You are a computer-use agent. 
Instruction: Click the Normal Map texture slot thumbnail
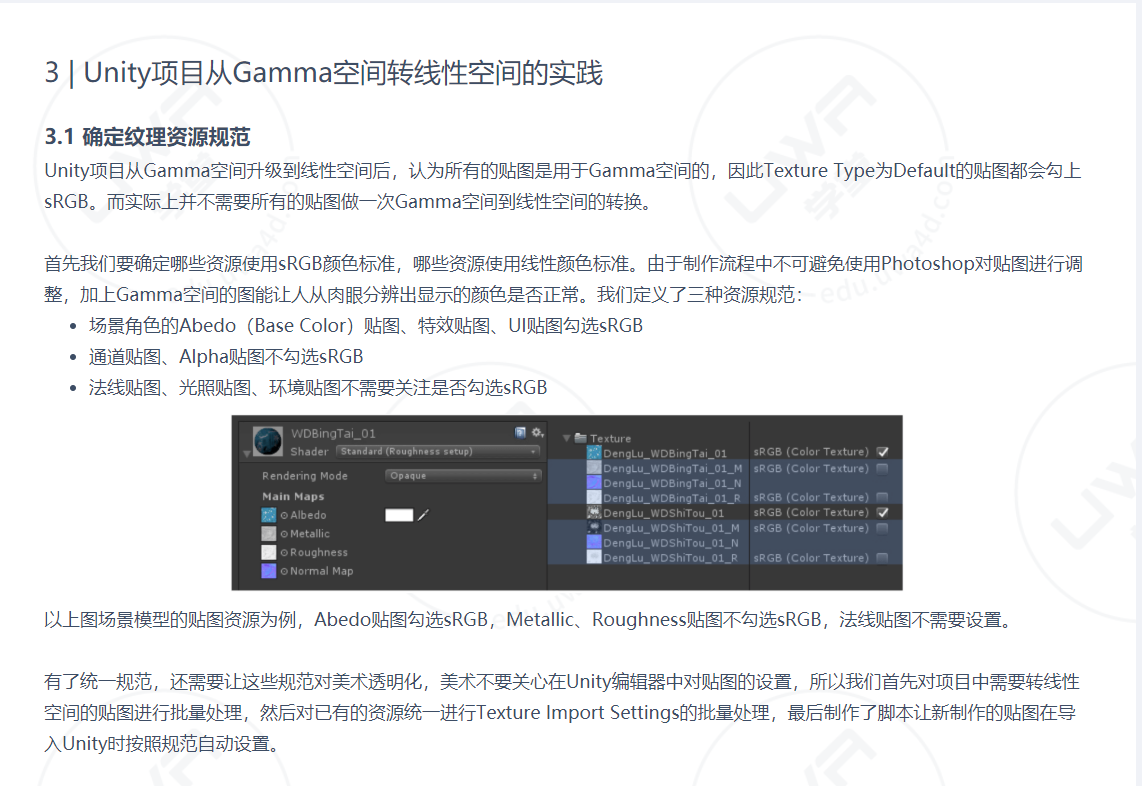coord(269,571)
